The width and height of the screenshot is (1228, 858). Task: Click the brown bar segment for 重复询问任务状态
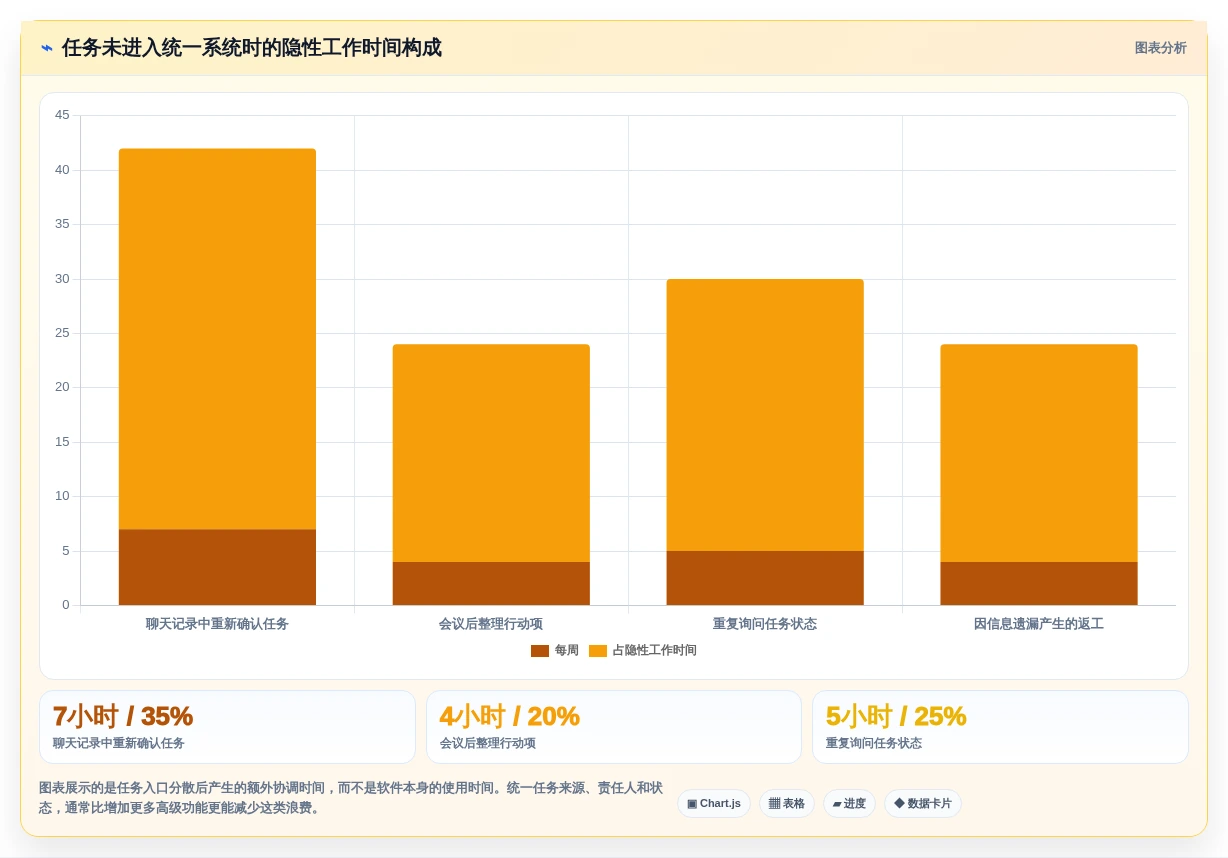click(765, 578)
